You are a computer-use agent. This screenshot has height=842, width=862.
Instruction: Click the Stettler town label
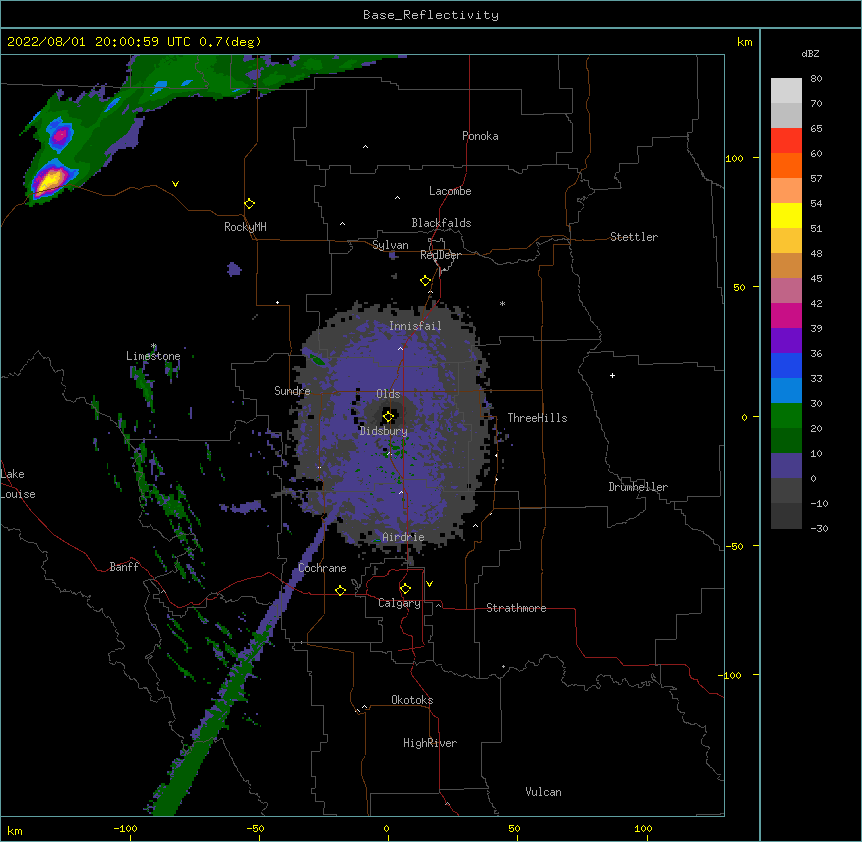click(634, 237)
